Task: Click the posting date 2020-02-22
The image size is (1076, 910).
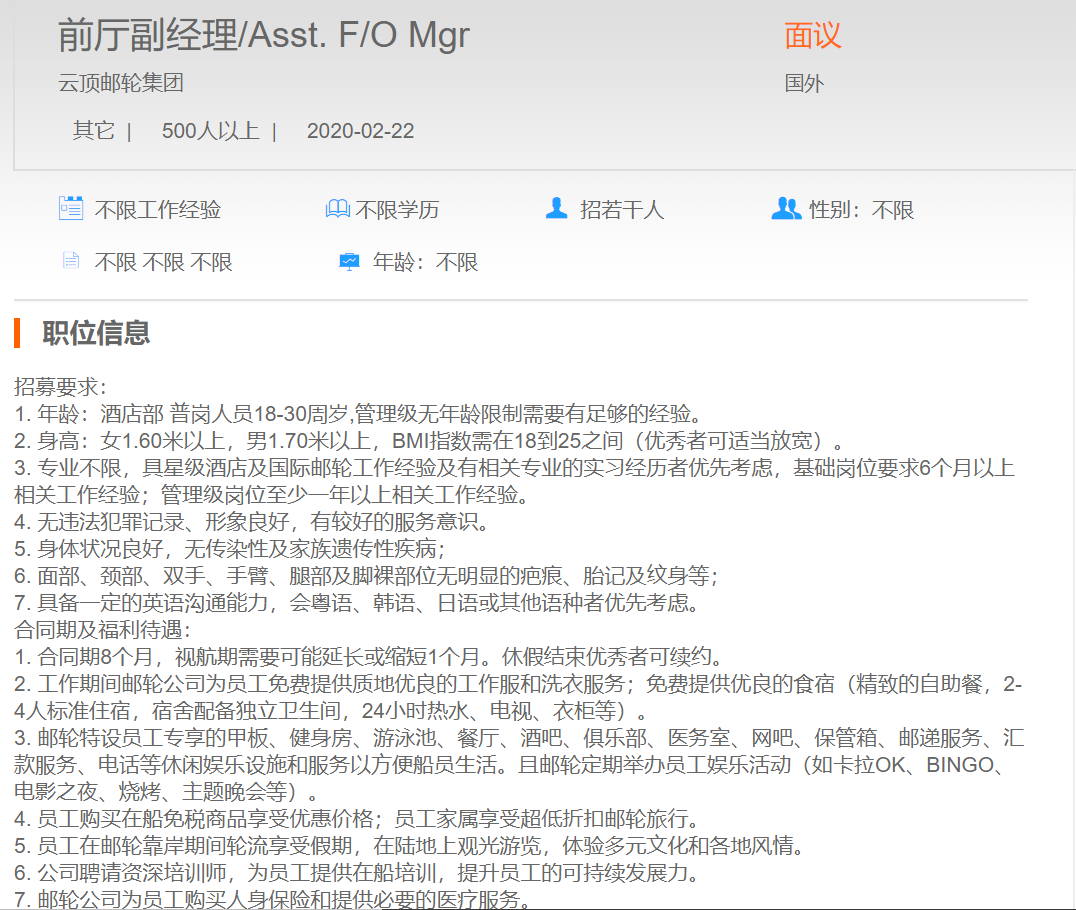Action: click(x=360, y=131)
